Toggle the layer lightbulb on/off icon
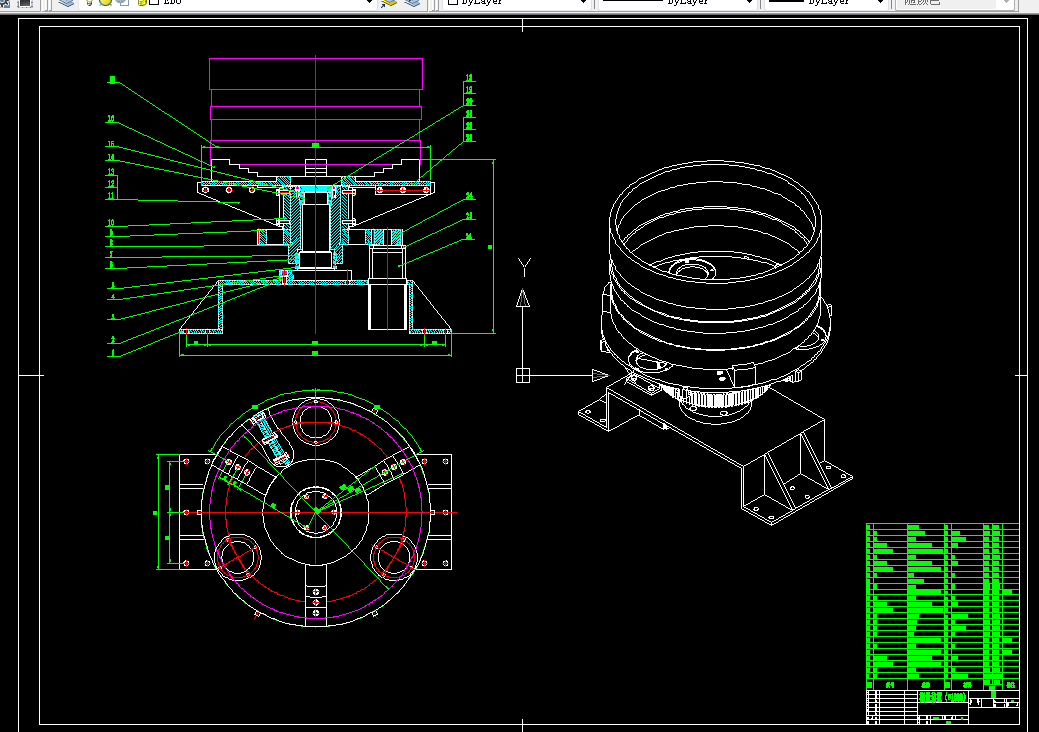 (x=89, y=3)
